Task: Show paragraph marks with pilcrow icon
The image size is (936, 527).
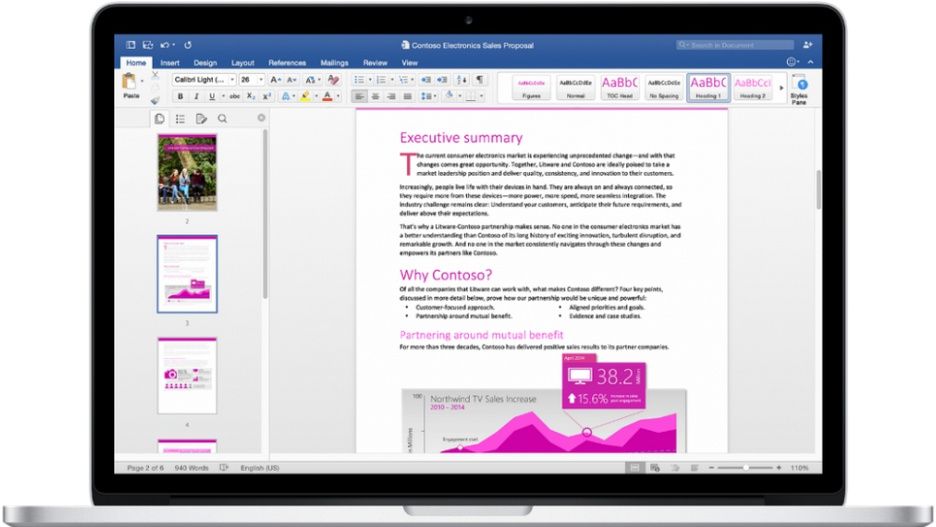Action: click(x=479, y=79)
